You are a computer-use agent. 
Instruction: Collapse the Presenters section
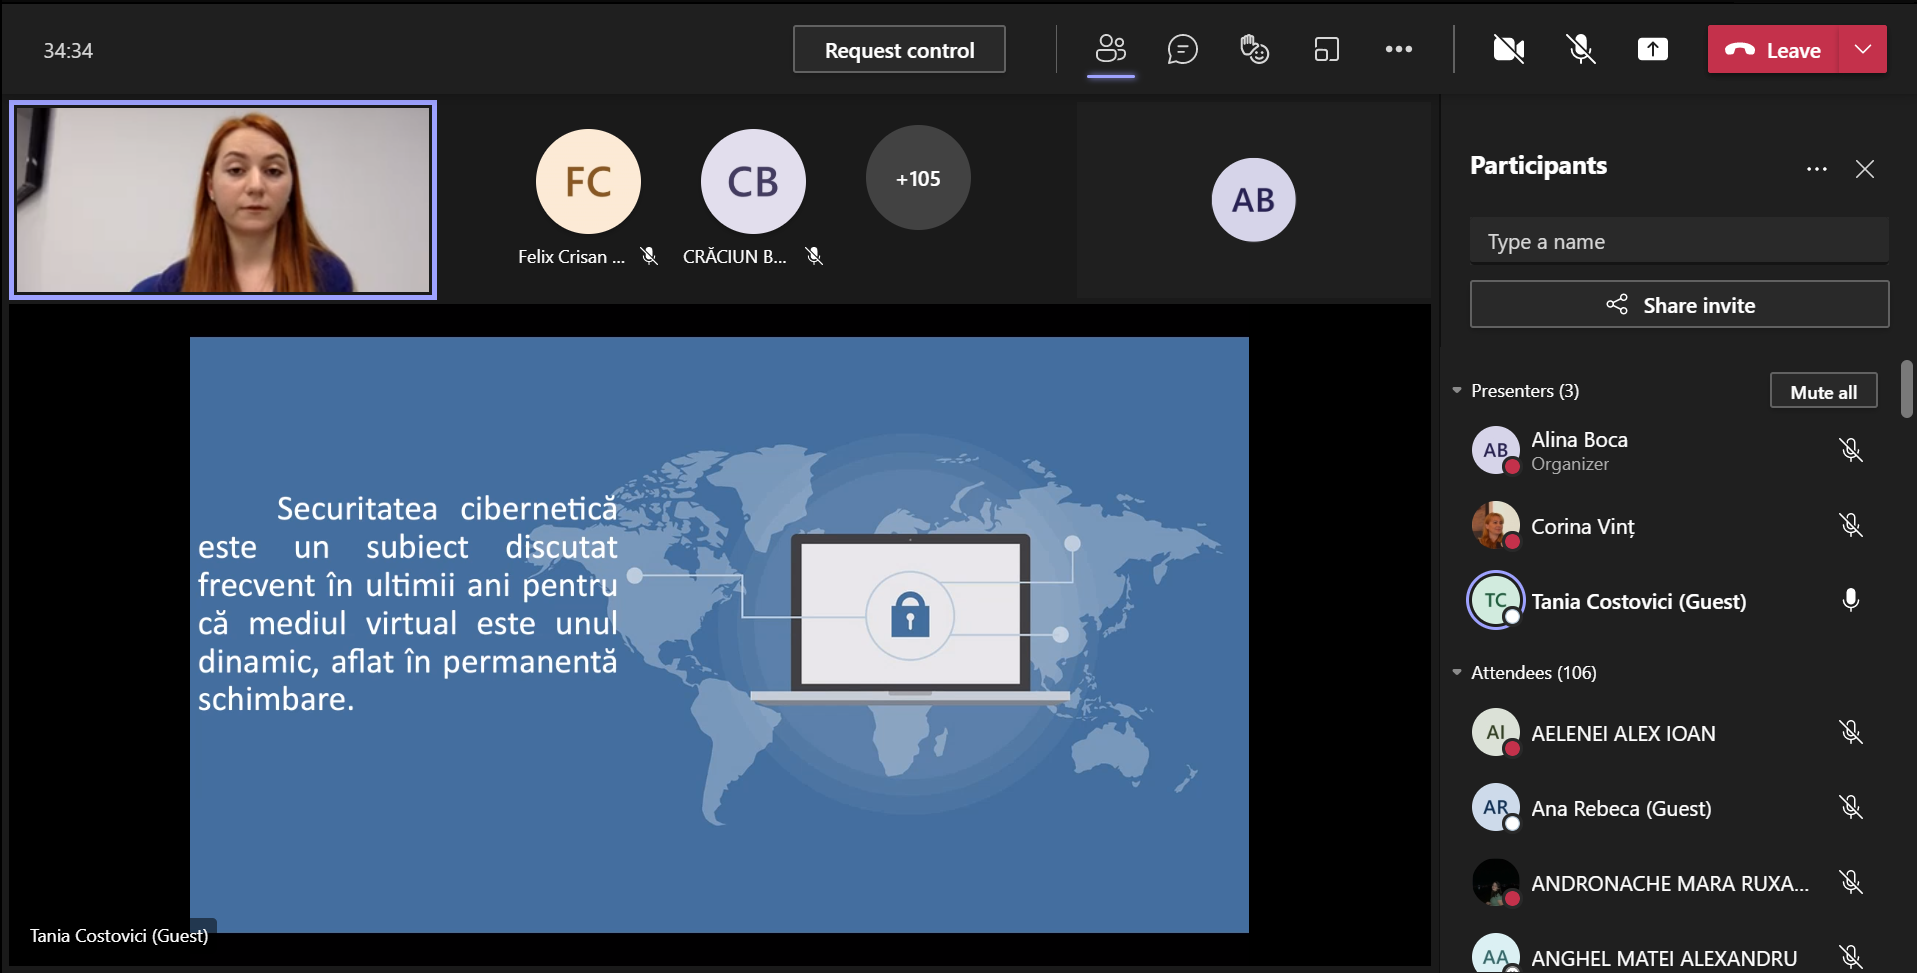click(1457, 390)
